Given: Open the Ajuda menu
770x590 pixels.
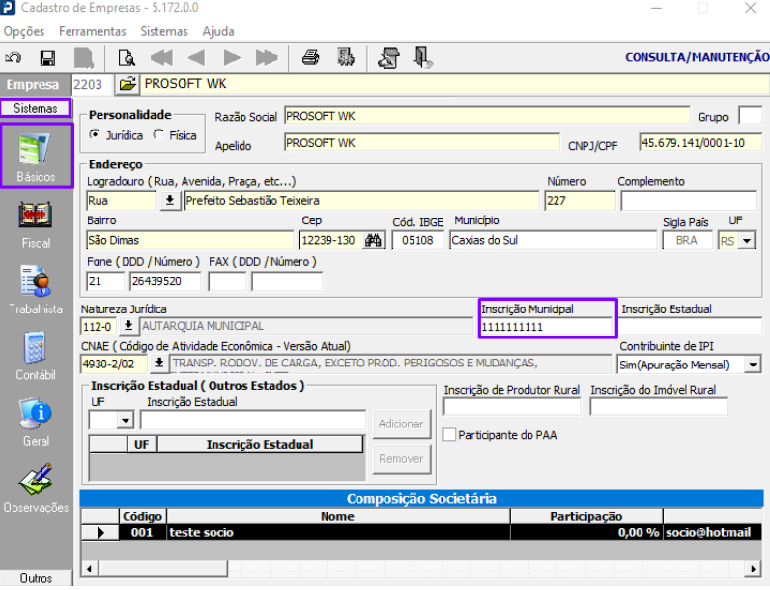Looking at the screenshot, I should point(218,32).
